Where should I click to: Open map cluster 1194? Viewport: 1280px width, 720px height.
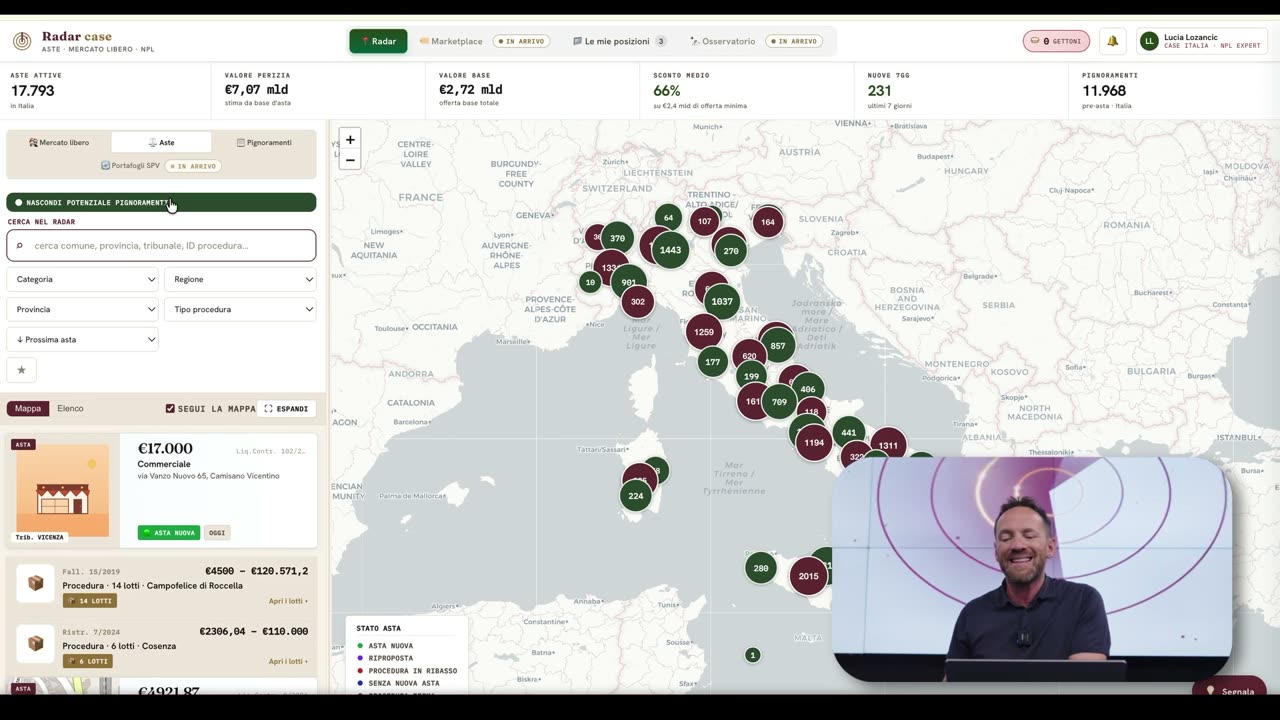(814, 442)
